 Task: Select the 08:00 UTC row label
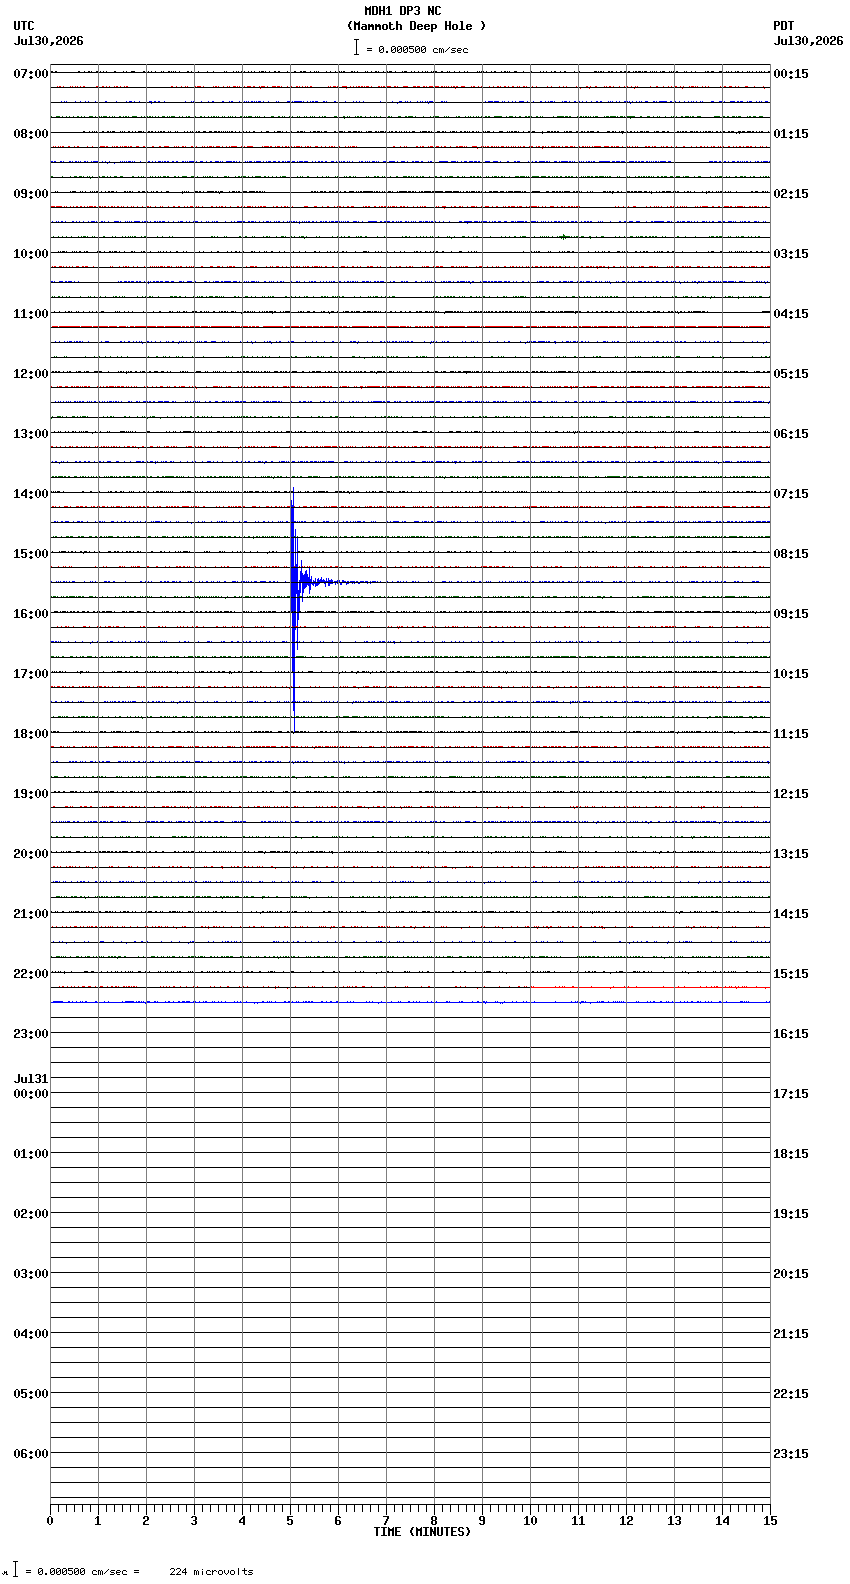coord(31,134)
